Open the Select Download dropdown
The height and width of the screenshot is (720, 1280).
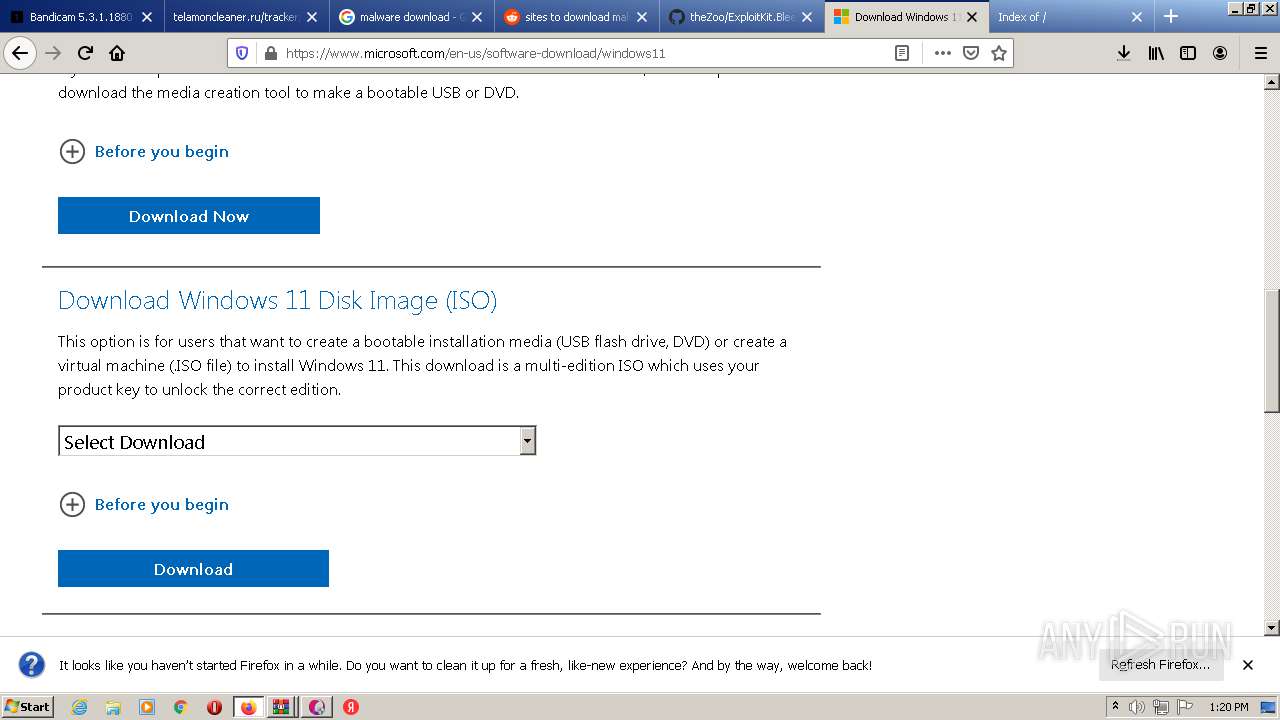297,441
